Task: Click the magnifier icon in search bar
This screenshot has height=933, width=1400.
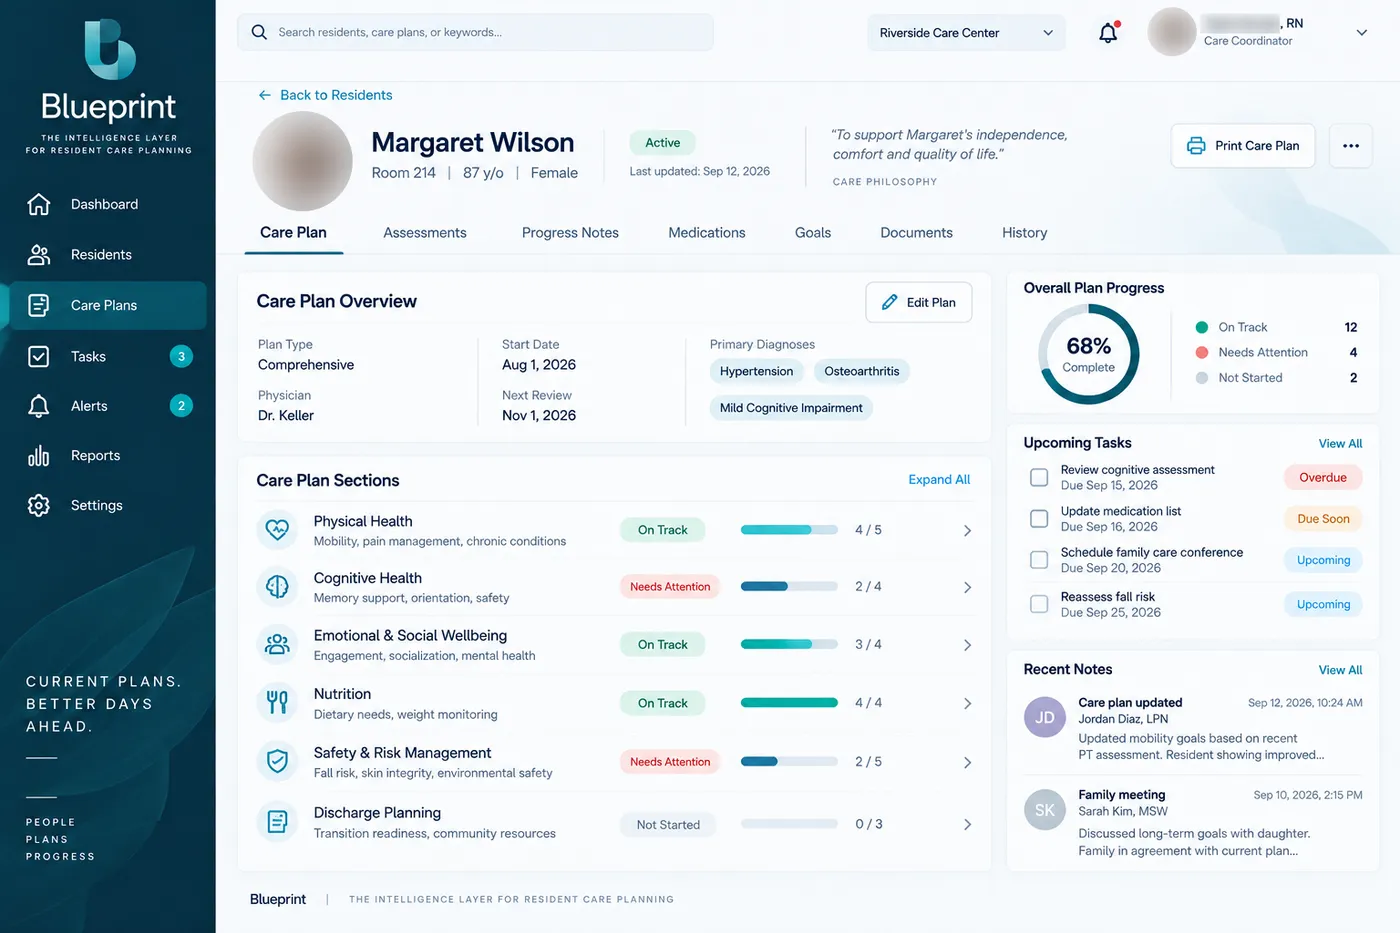Action: (259, 32)
